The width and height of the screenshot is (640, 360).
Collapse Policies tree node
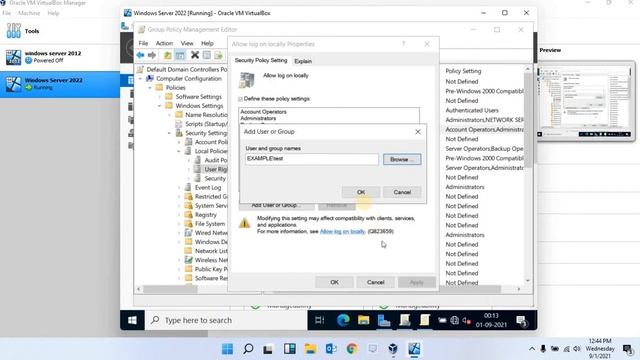tap(150, 87)
